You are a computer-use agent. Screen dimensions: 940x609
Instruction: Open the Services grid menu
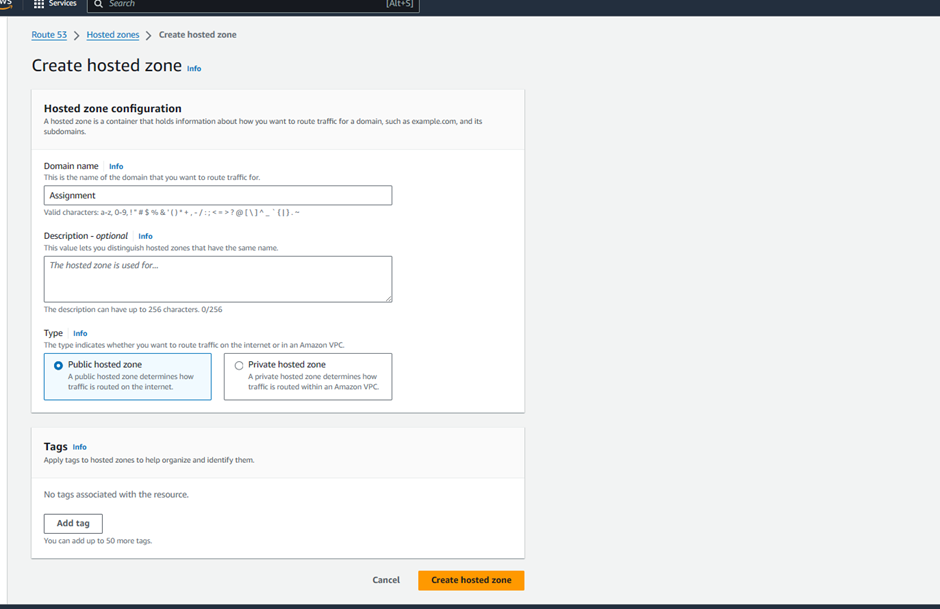pyautogui.click(x=41, y=5)
